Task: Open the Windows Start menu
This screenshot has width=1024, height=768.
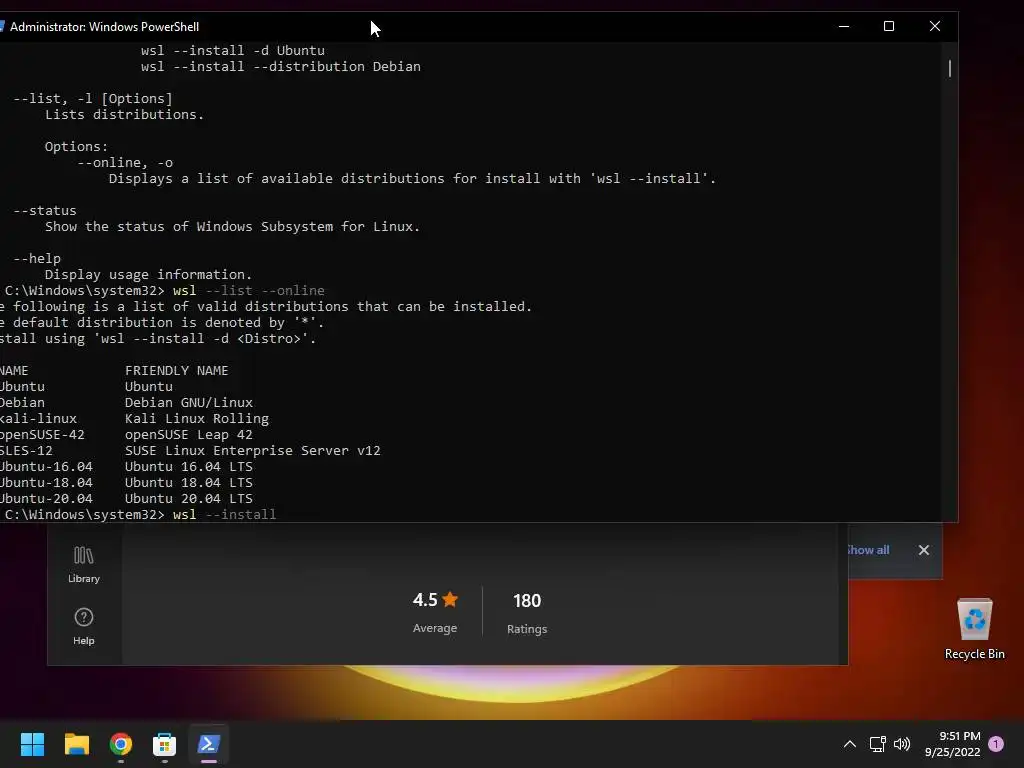Action: point(32,744)
